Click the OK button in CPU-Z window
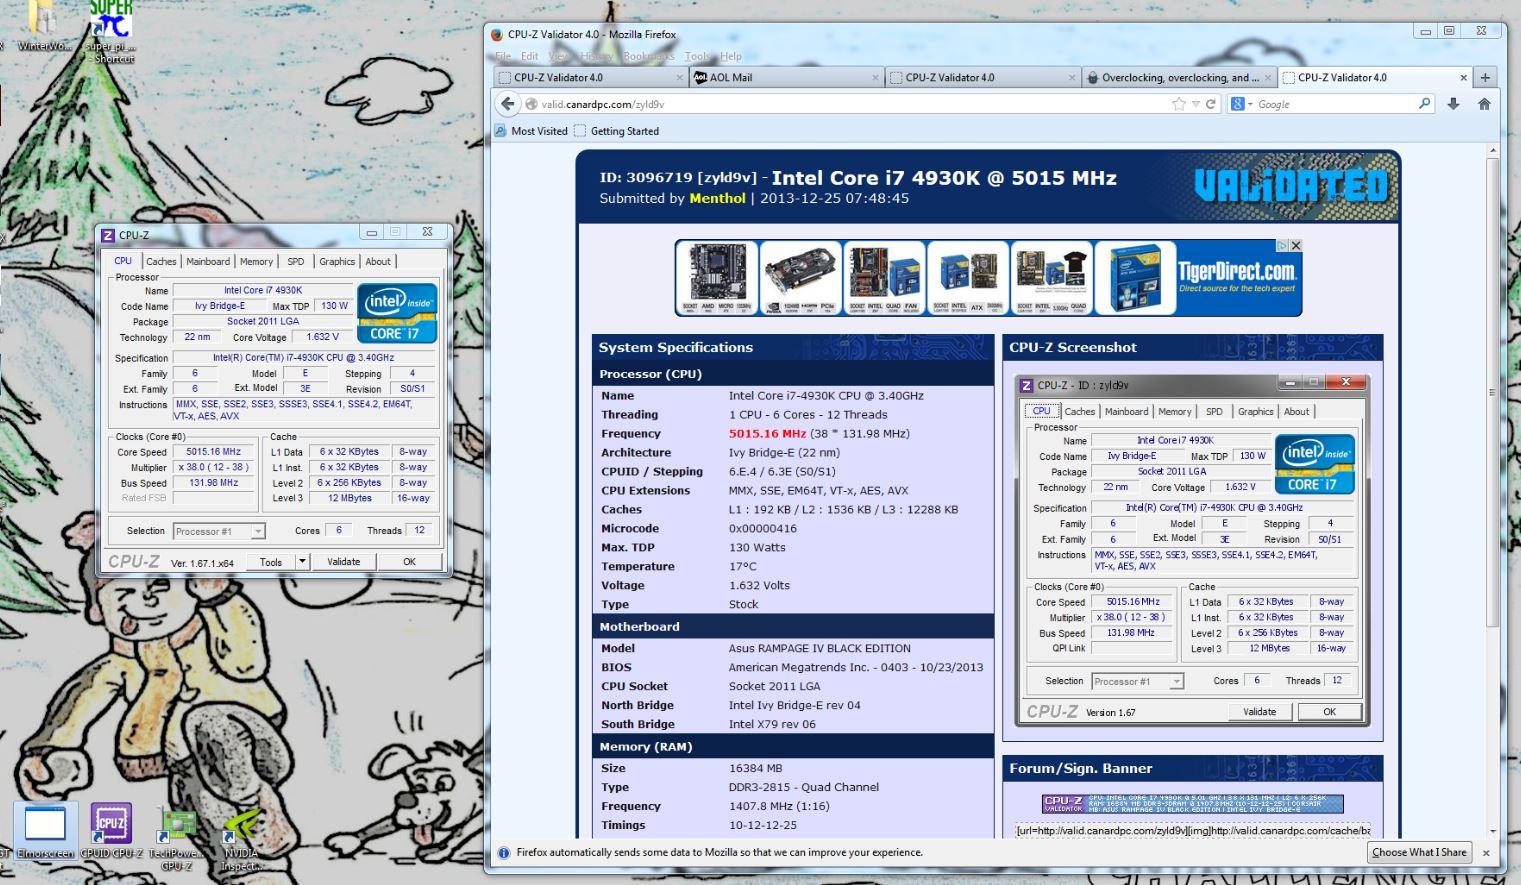 [409, 561]
